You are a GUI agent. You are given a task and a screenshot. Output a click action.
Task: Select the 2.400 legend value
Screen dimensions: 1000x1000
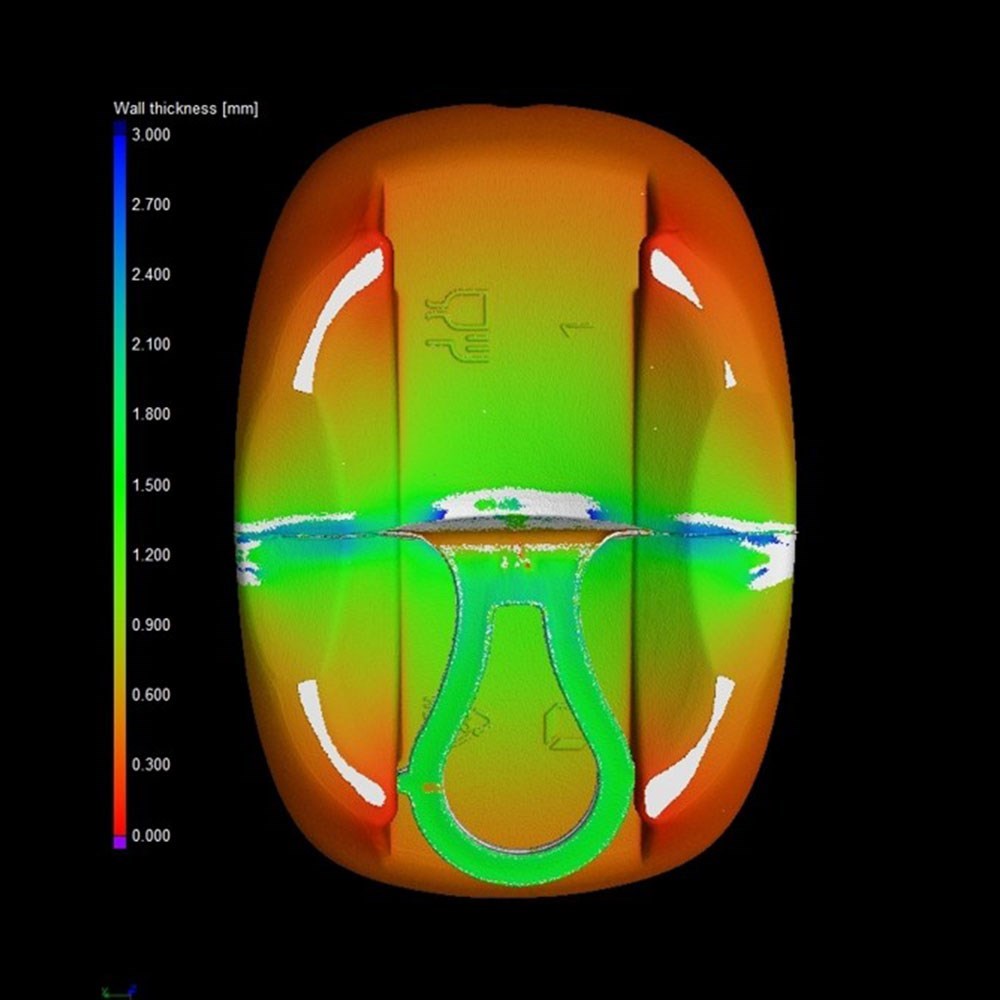(151, 275)
